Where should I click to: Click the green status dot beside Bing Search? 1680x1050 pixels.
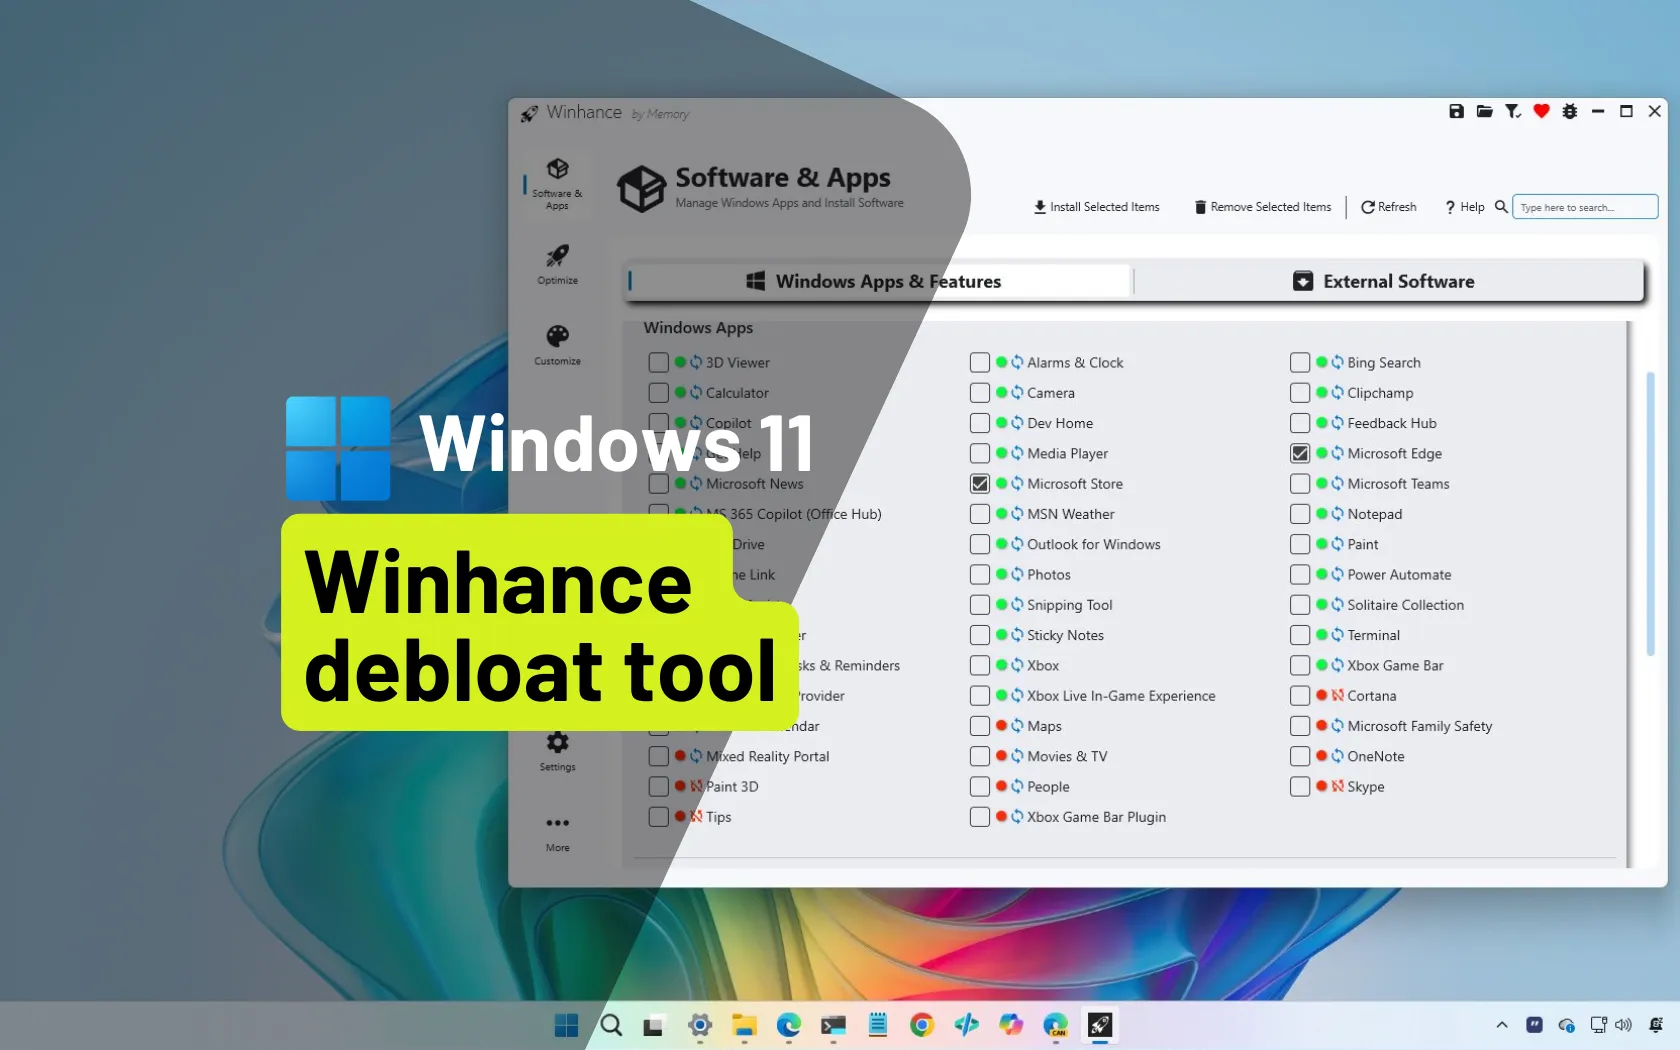1322,362
